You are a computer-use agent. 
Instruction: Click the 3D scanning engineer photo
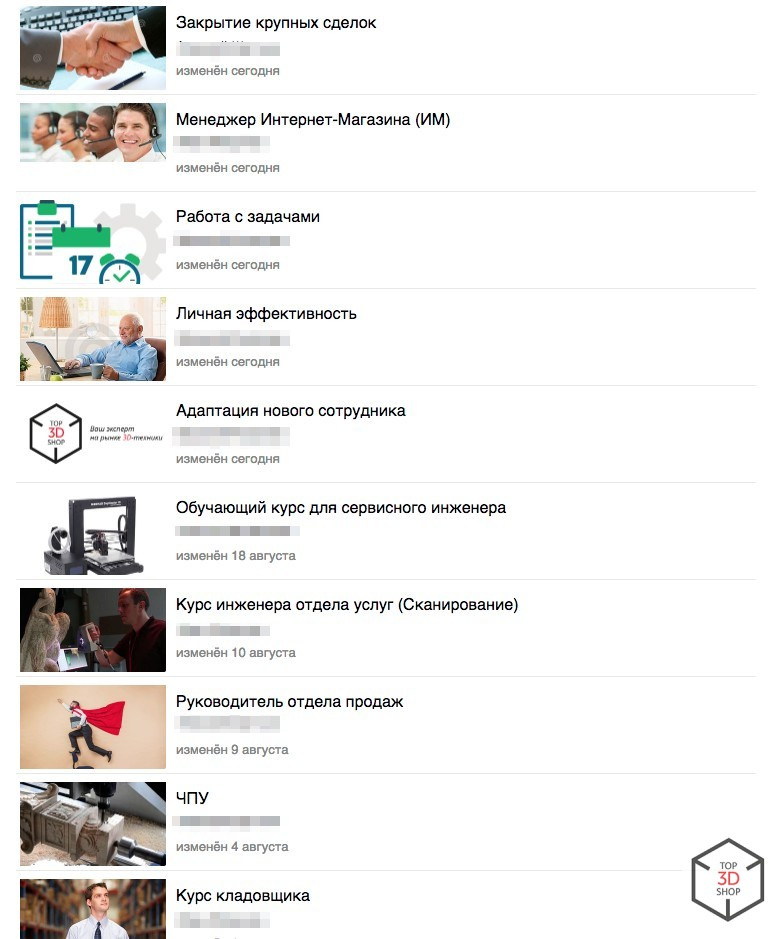[x=93, y=630]
